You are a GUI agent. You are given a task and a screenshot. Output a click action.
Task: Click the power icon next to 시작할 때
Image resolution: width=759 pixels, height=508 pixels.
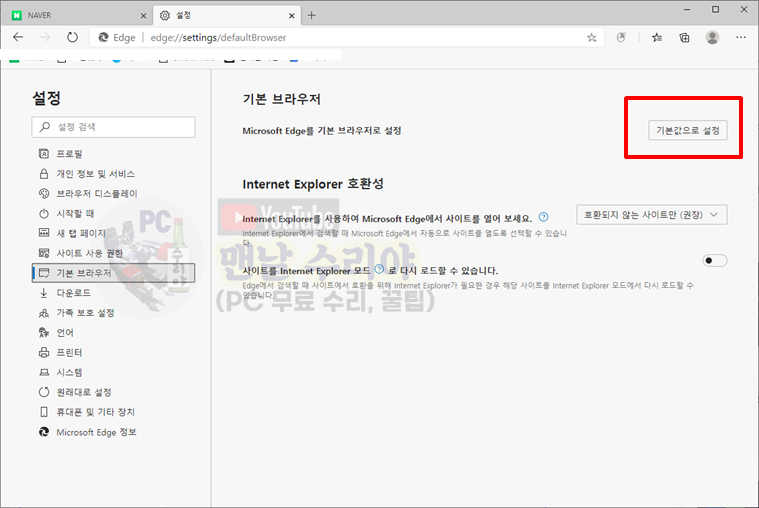pyautogui.click(x=44, y=213)
